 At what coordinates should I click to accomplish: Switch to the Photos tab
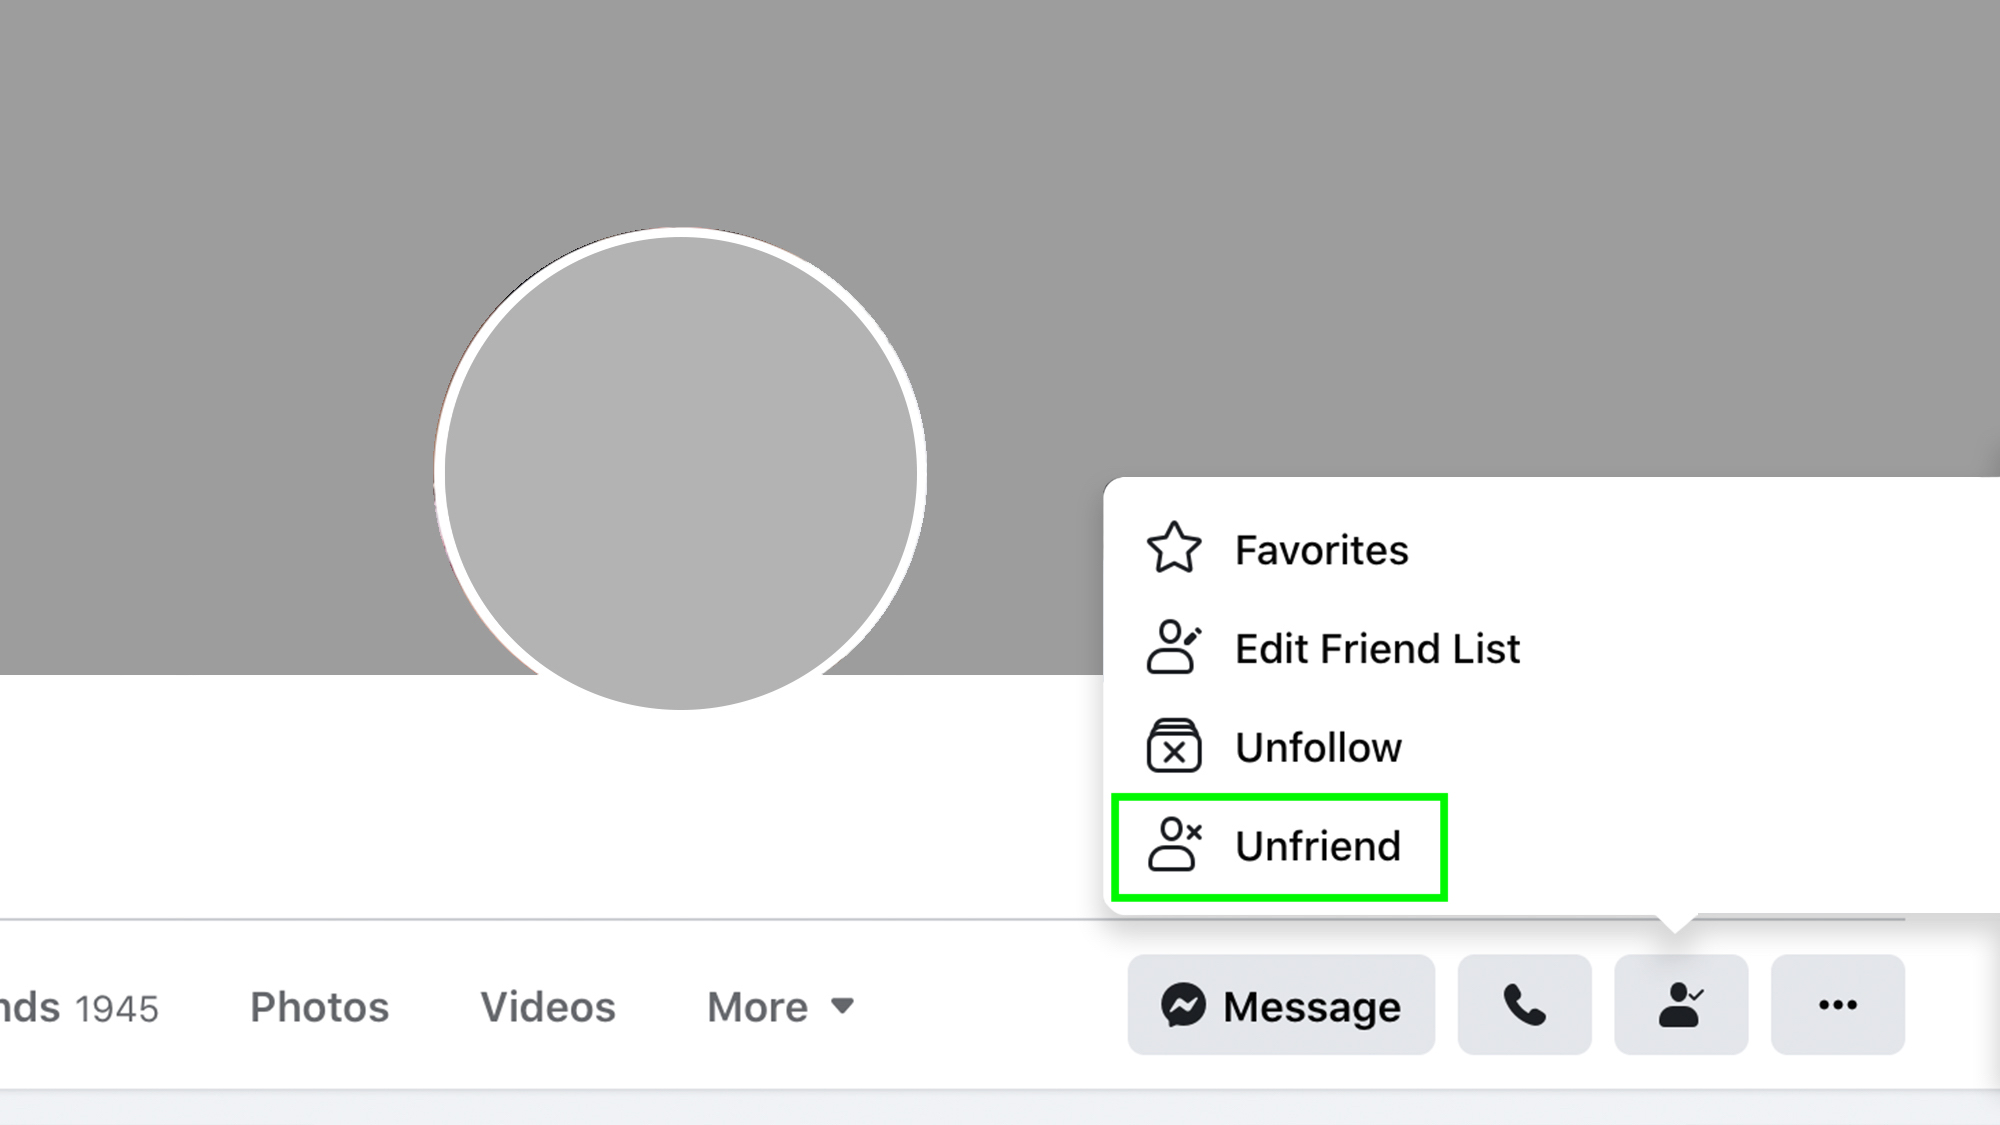pos(319,1005)
